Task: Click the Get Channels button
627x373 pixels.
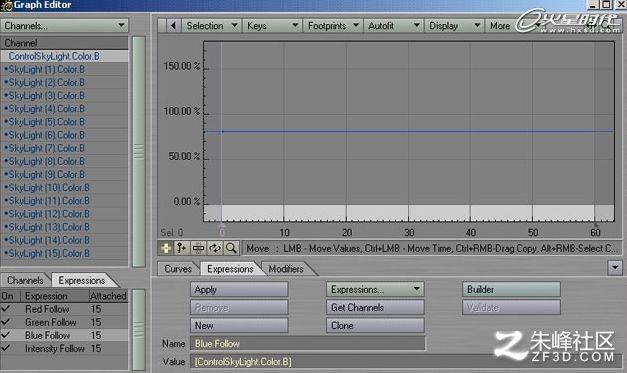Action: pyautogui.click(x=375, y=307)
